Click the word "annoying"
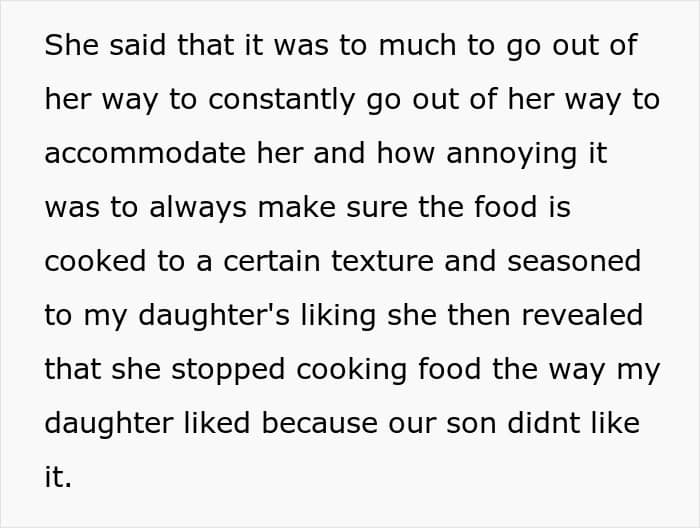 click(523, 155)
